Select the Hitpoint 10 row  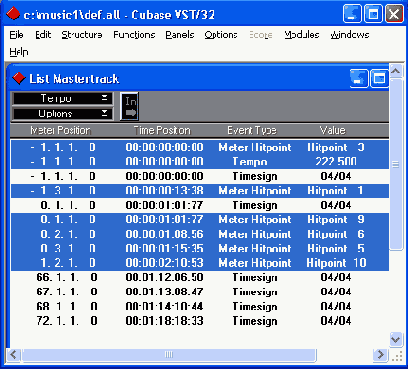tap(200, 263)
